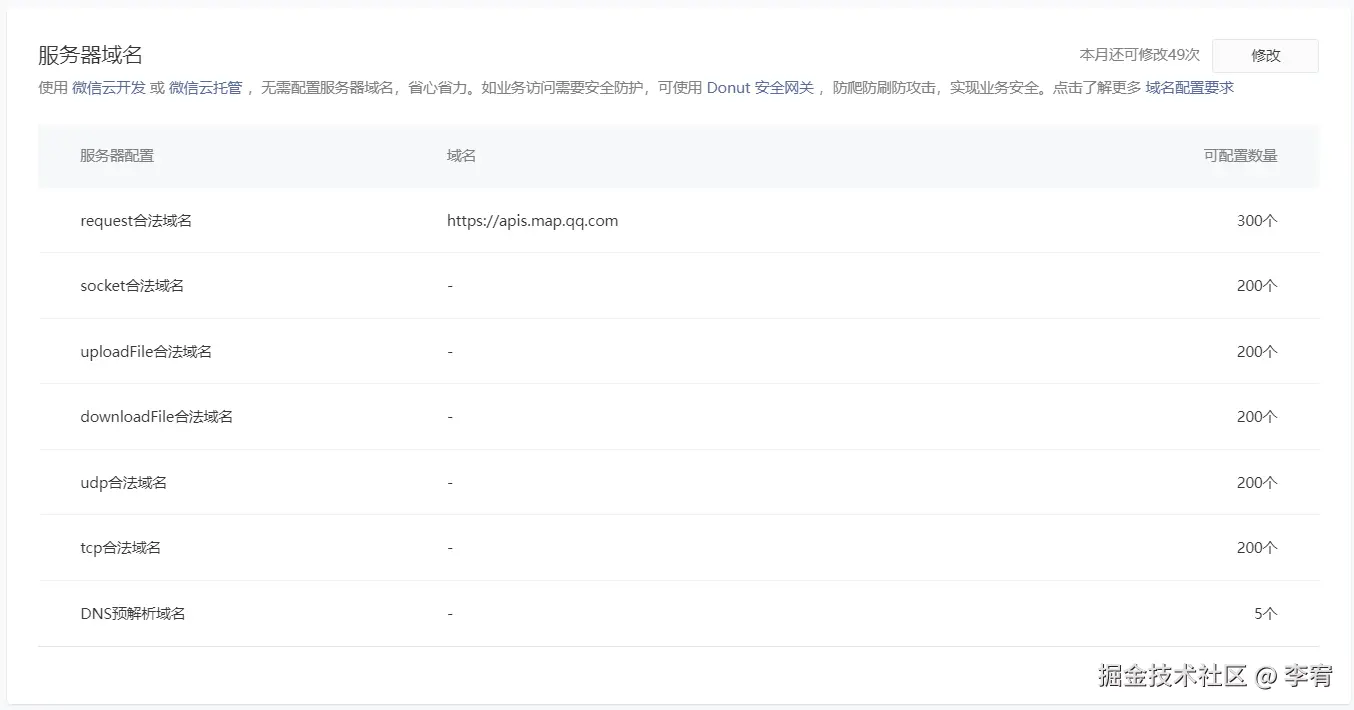The width and height of the screenshot is (1354, 710).
Task: Select the DNS预解析域名 row label
Action: click(x=133, y=614)
